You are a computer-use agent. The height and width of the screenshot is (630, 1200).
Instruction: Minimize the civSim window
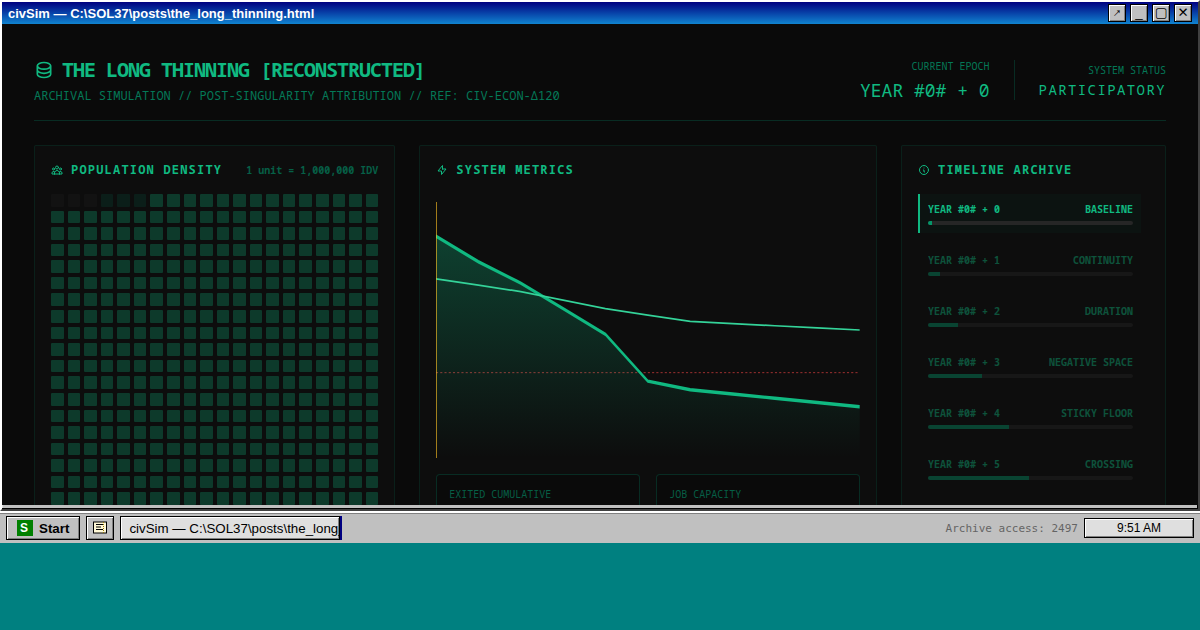1139,13
